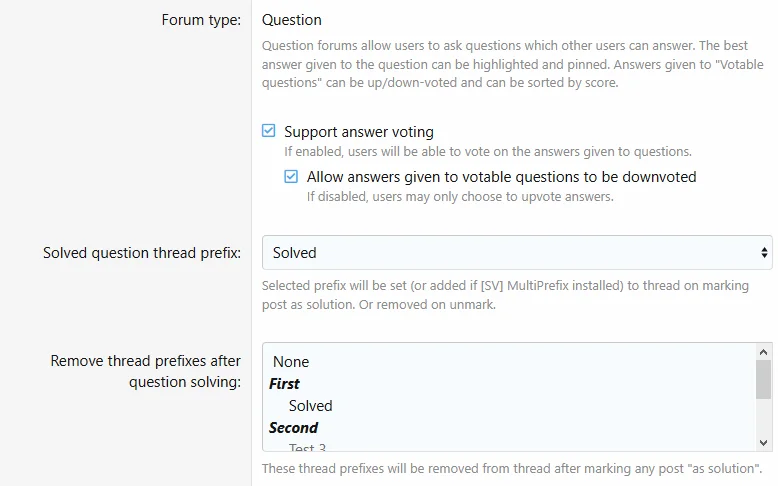Image resolution: width=778 pixels, height=486 pixels.
Task: Click the list's scroll down arrow
Action: (x=764, y=441)
